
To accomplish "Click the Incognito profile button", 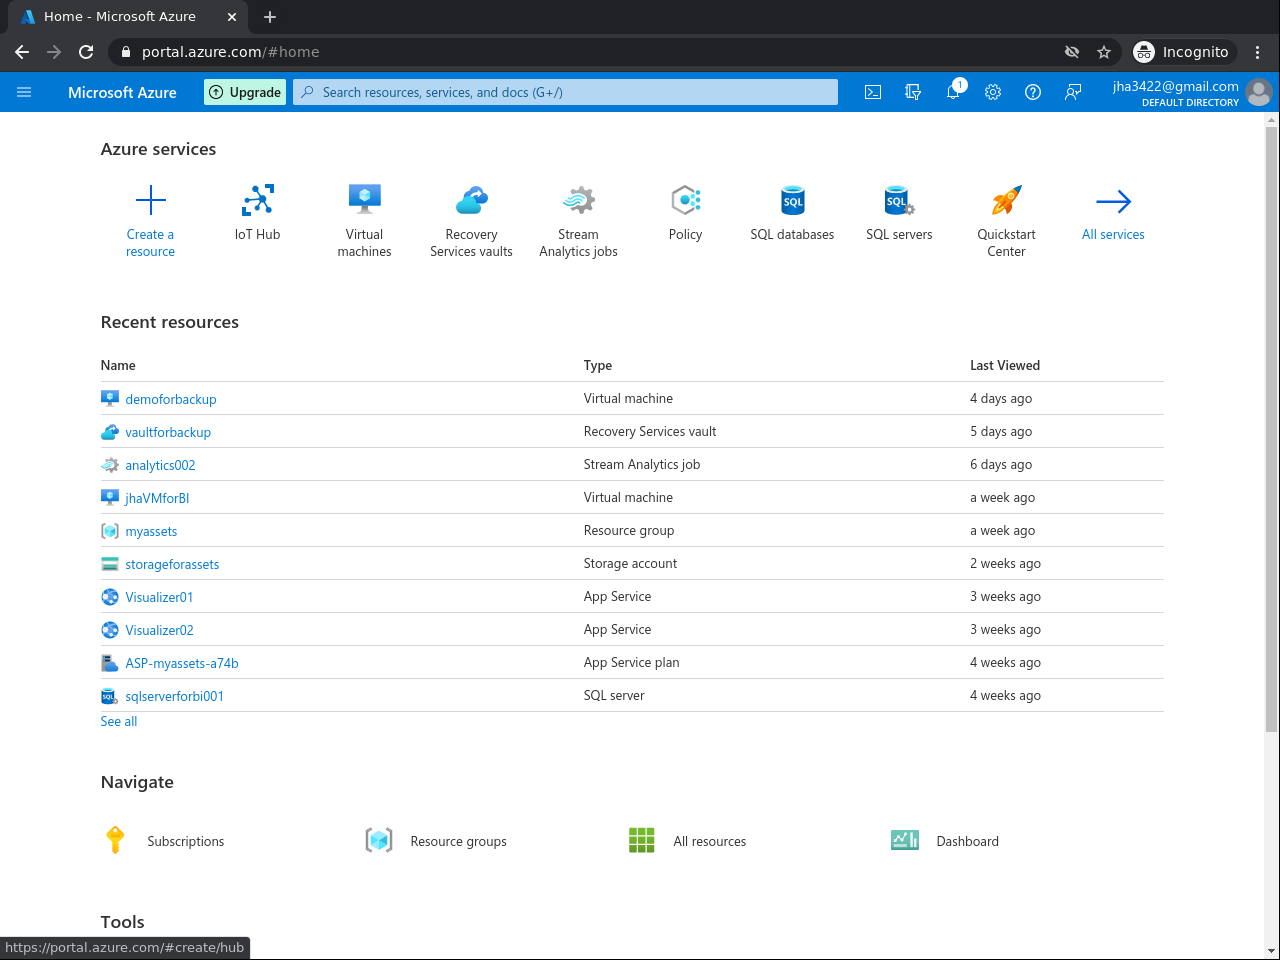I will [1183, 52].
